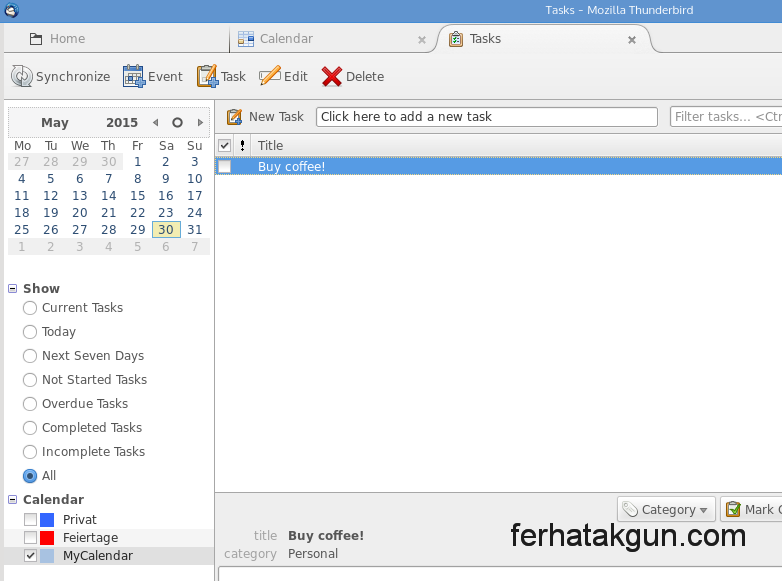
Task: Close the Calendar tab
Action: pyautogui.click(x=422, y=40)
